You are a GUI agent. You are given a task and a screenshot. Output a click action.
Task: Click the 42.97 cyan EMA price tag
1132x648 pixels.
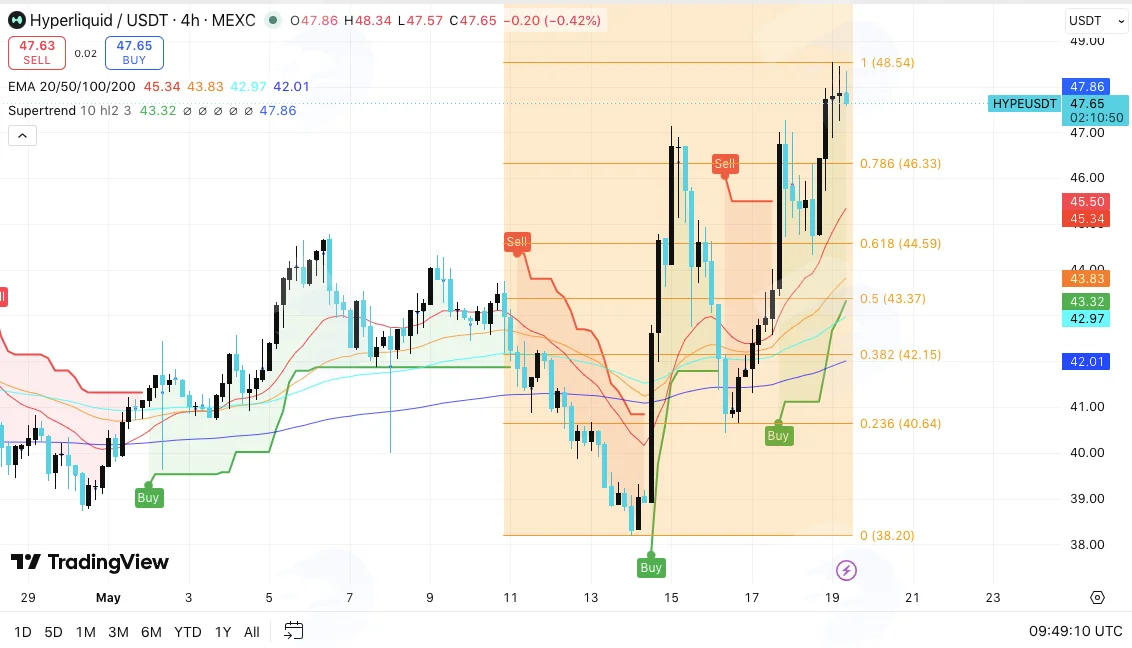coord(1087,319)
